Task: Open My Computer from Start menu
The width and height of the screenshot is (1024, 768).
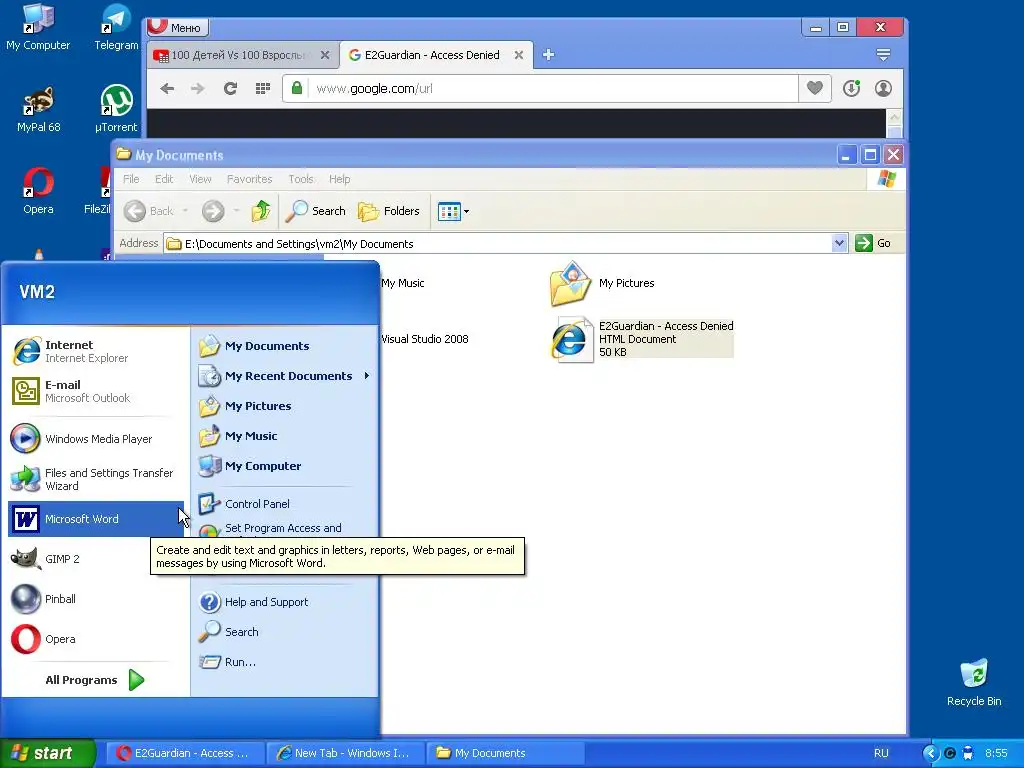Action: (x=284, y=466)
